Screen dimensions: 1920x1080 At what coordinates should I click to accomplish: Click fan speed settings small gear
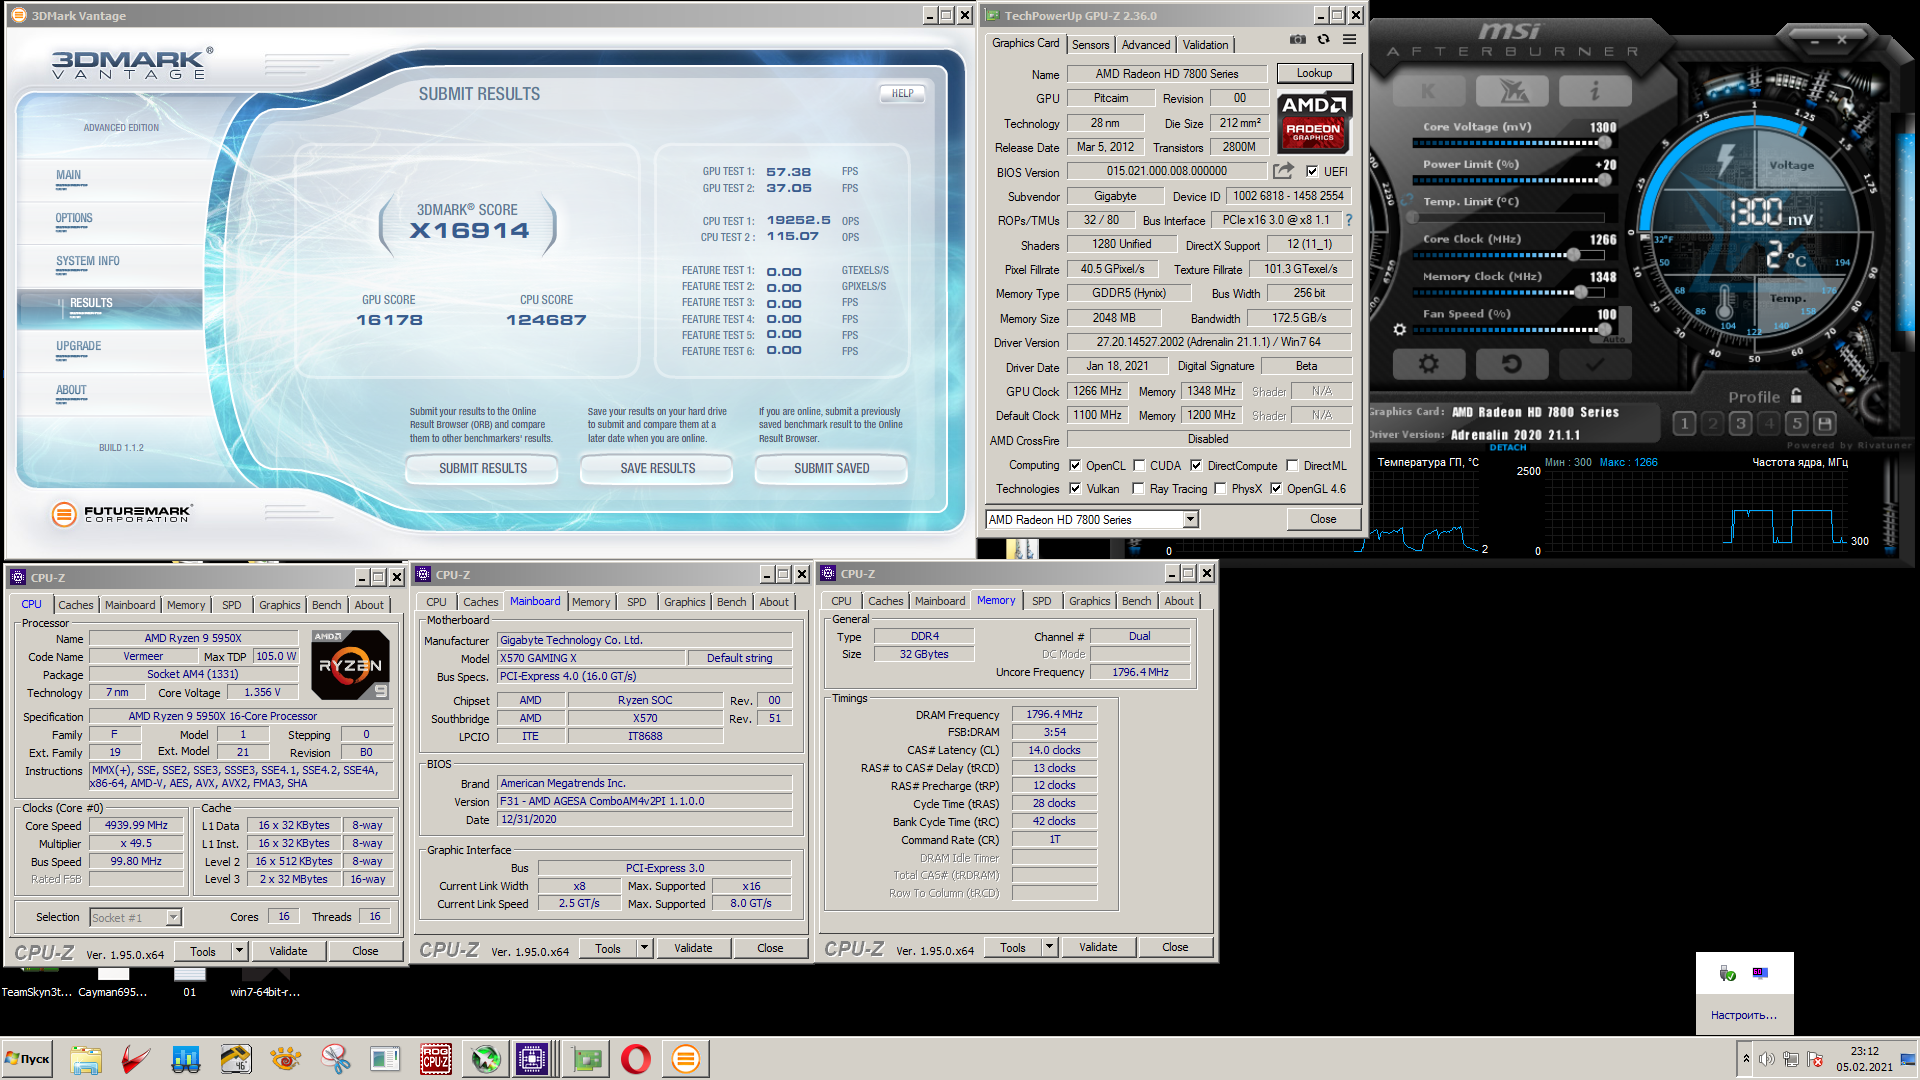1400,329
